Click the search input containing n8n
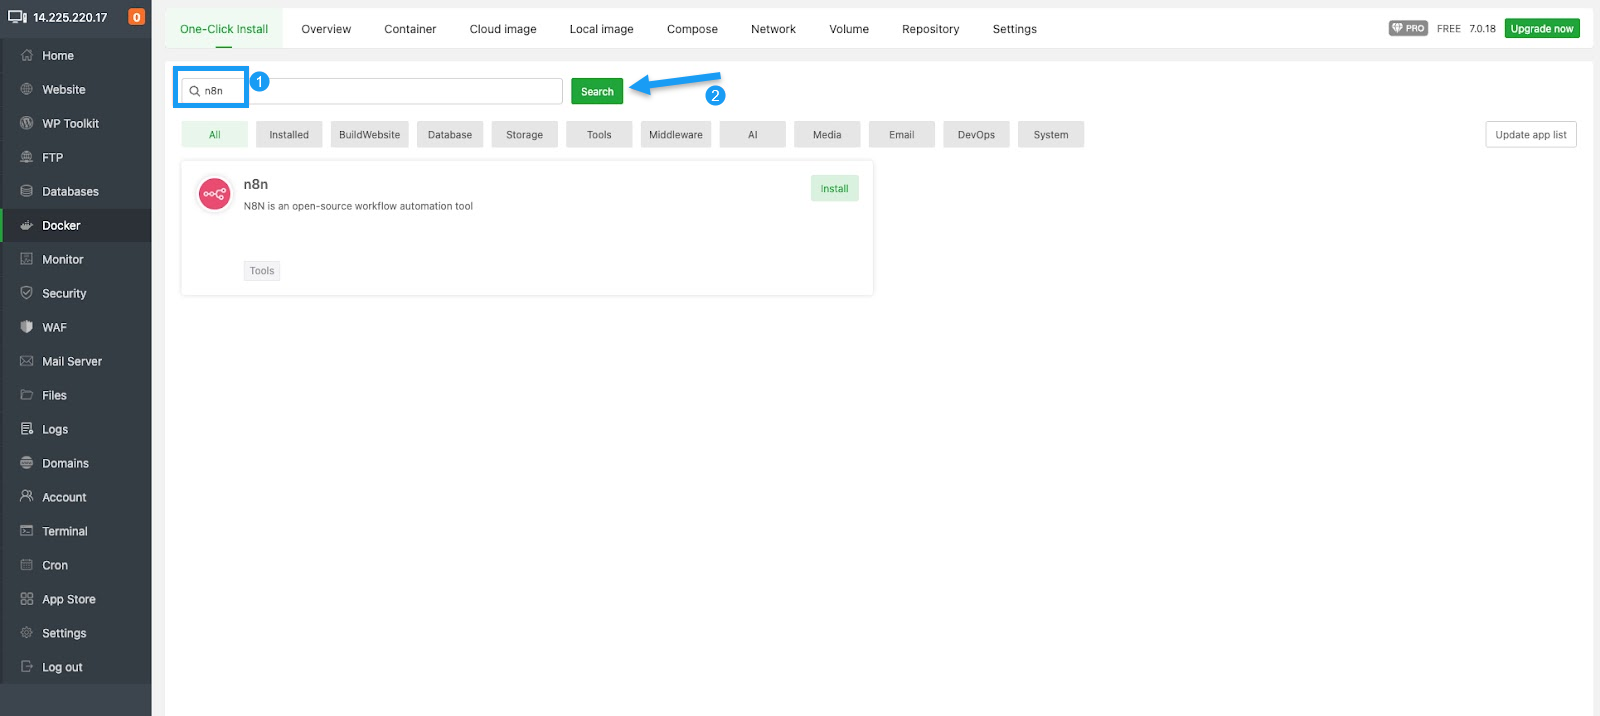Screen dimensions: 1600x716 [x=372, y=91]
